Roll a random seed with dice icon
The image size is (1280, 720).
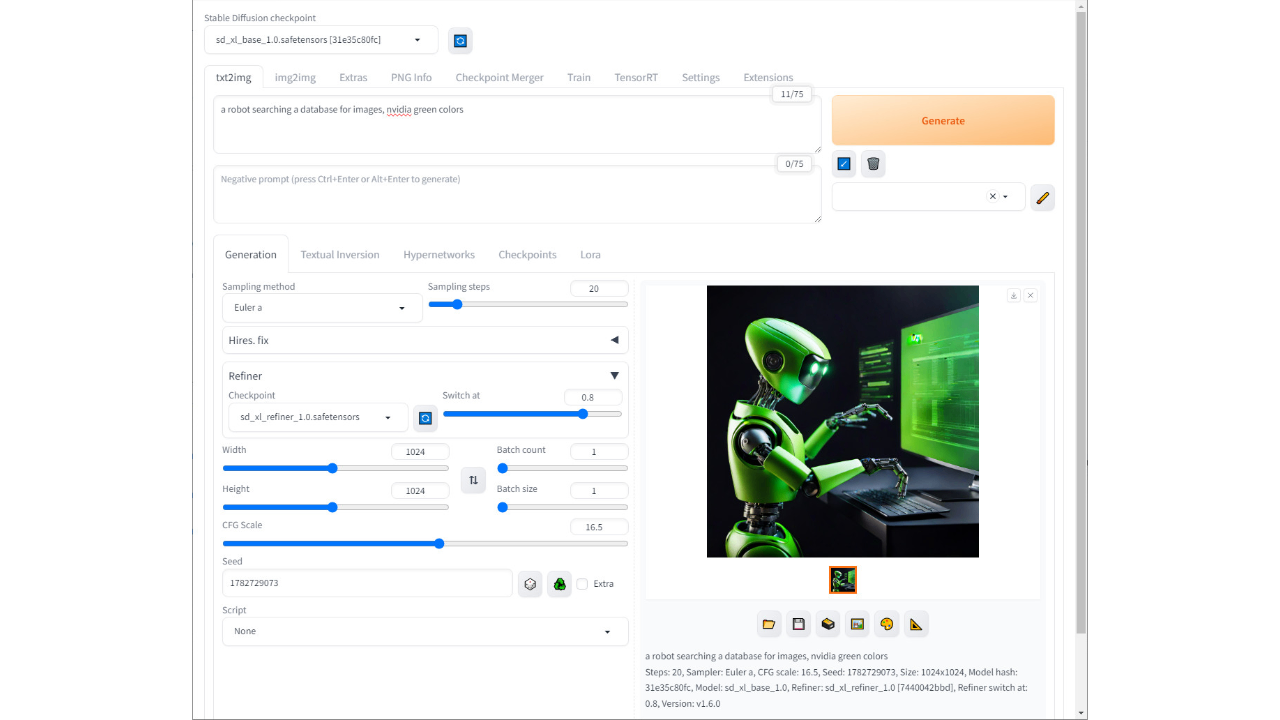click(530, 583)
